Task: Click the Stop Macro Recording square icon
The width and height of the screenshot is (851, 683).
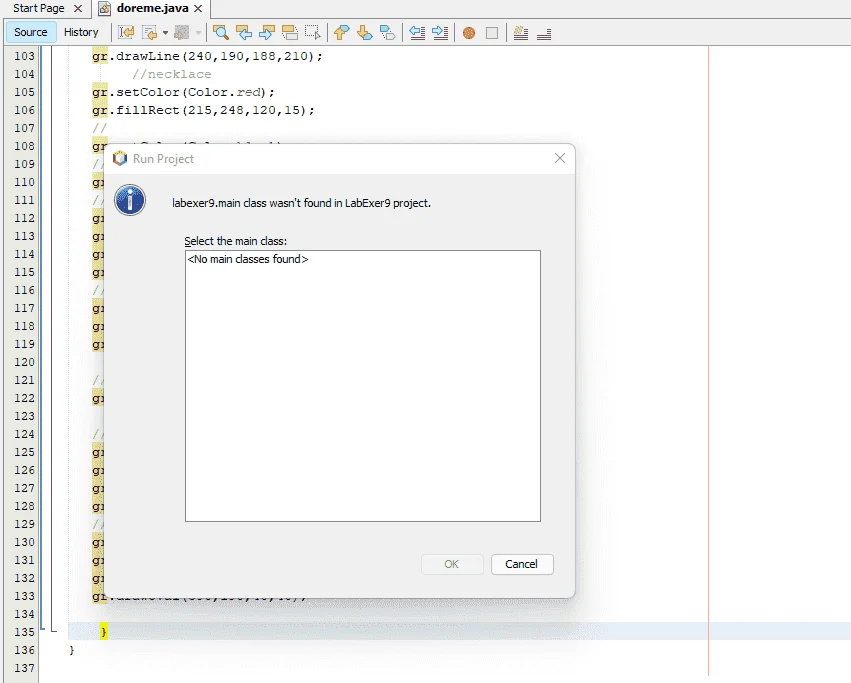Action: (x=492, y=33)
